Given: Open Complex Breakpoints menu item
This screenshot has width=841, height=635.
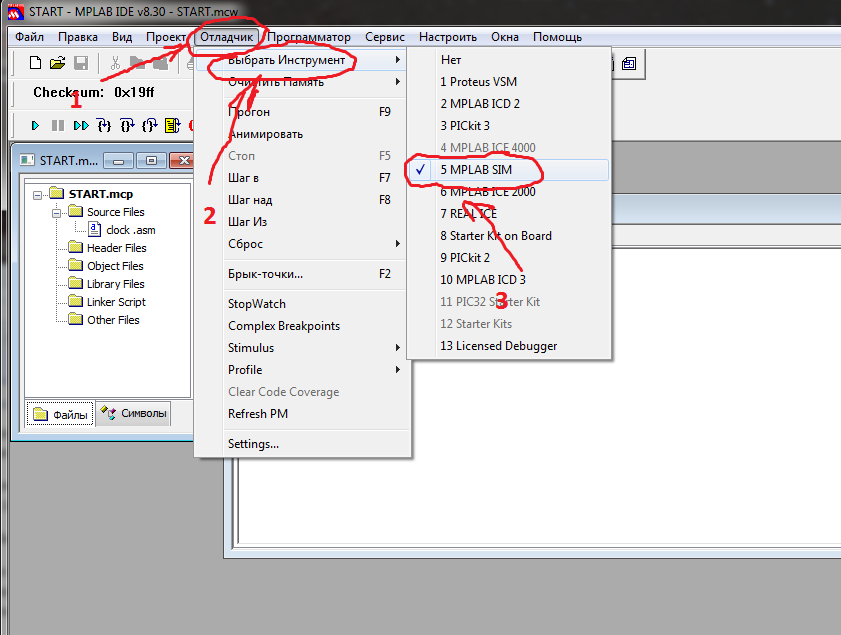Looking at the screenshot, I should coord(303,326).
